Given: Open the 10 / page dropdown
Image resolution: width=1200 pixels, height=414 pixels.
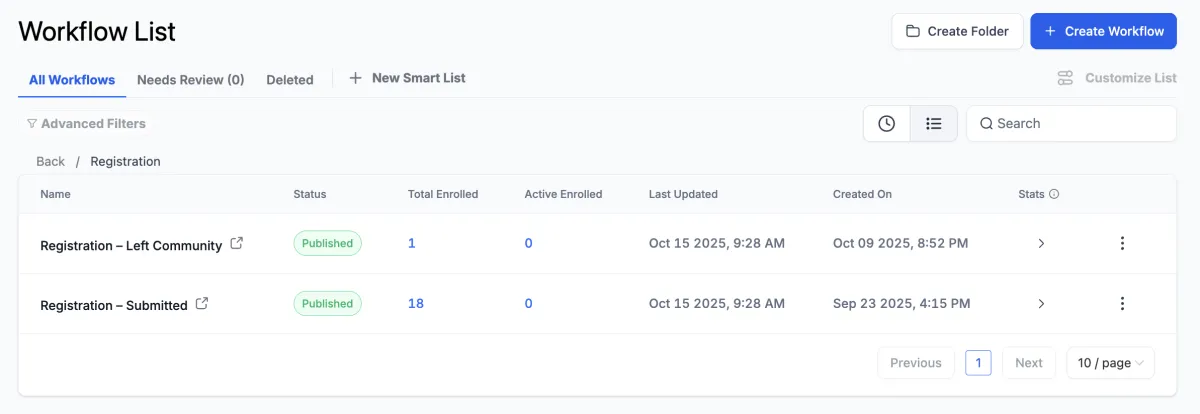Looking at the screenshot, I should [1110, 363].
